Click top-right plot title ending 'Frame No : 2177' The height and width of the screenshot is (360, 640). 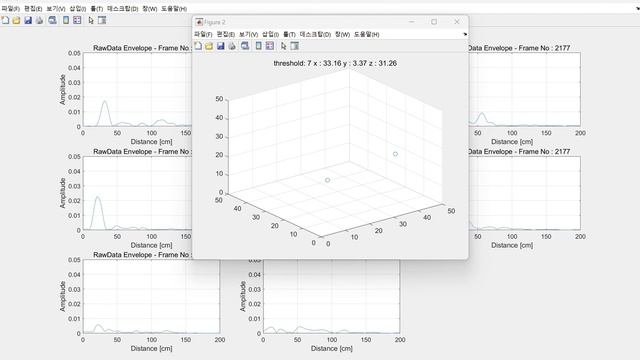pyautogui.click(x=519, y=48)
